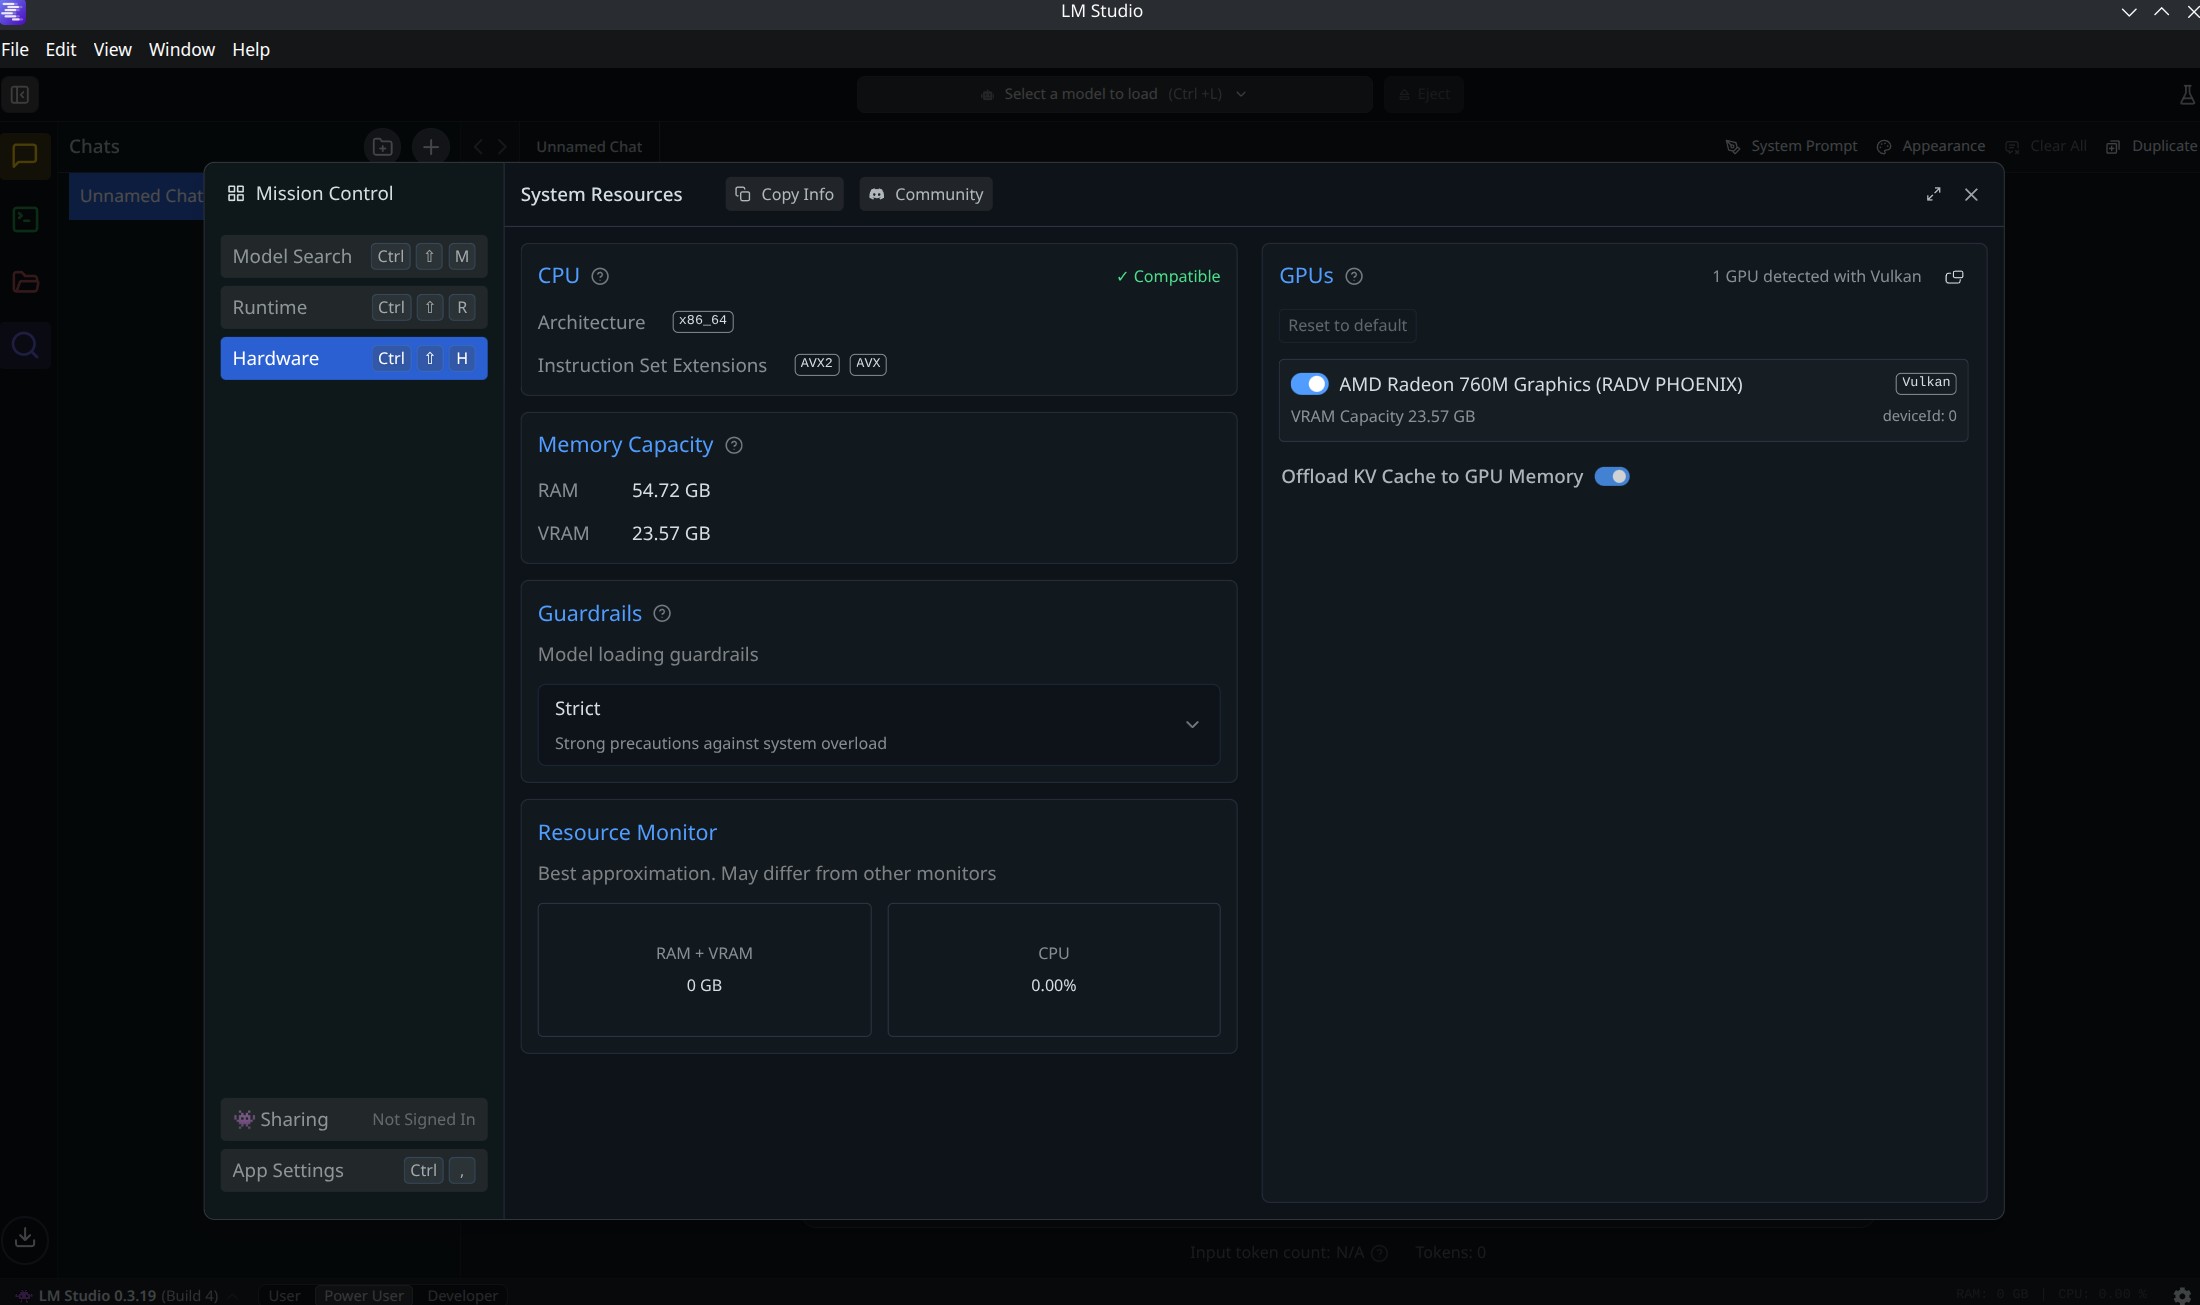Viewport: 2200px width, 1305px height.
Task: Click the 54.72 GB RAM value
Action: tap(671, 491)
